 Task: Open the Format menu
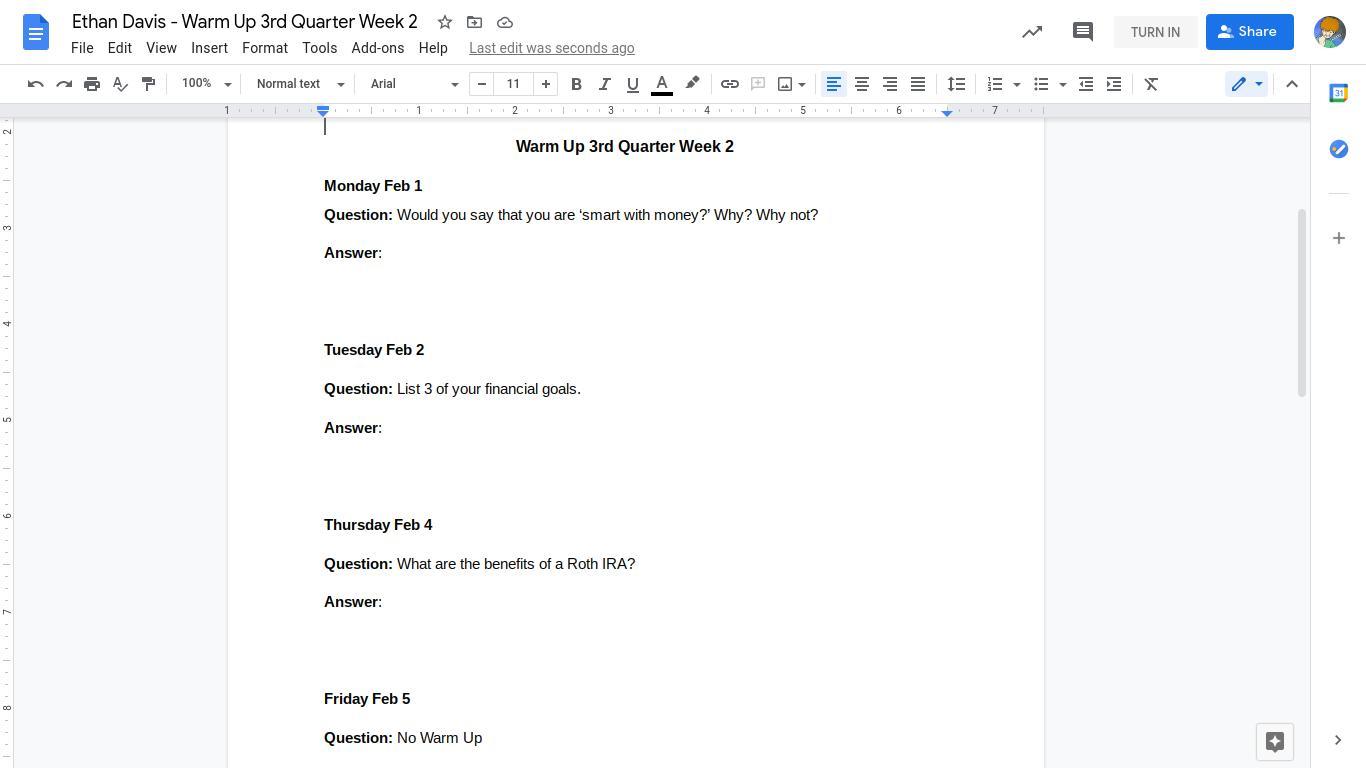(265, 48)
